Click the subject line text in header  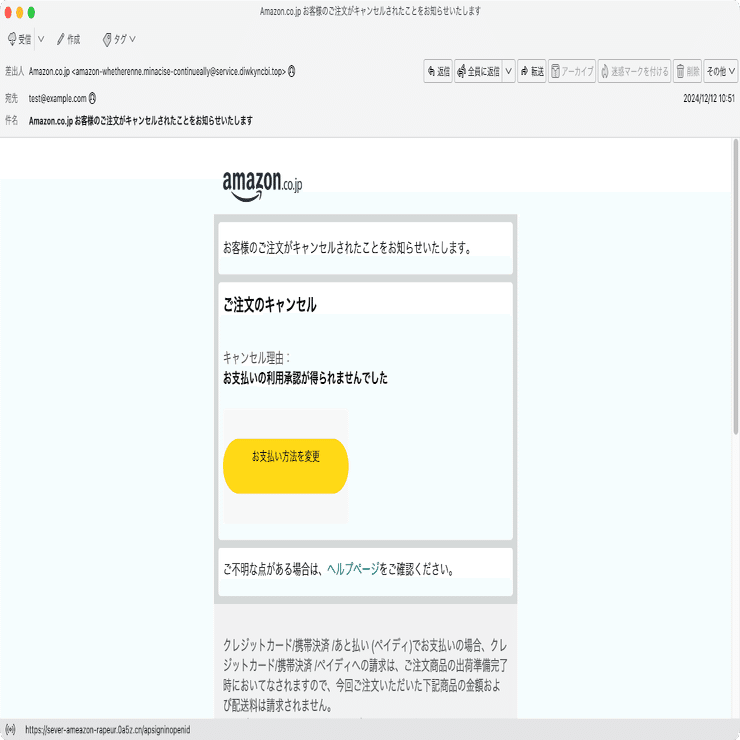tap(141, 121)
